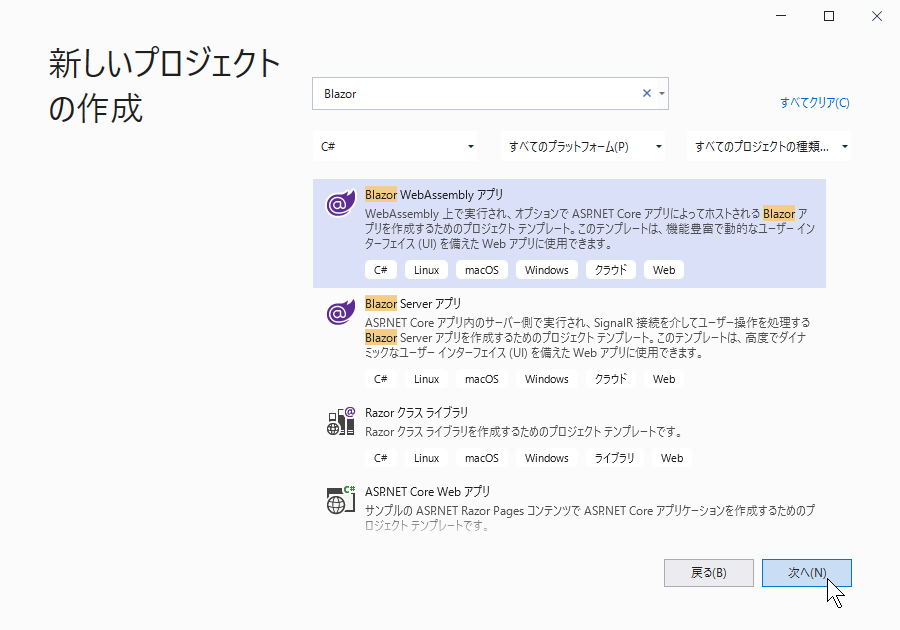Click the ライブラリ tag under Razor class library

[x=614, y=458]
